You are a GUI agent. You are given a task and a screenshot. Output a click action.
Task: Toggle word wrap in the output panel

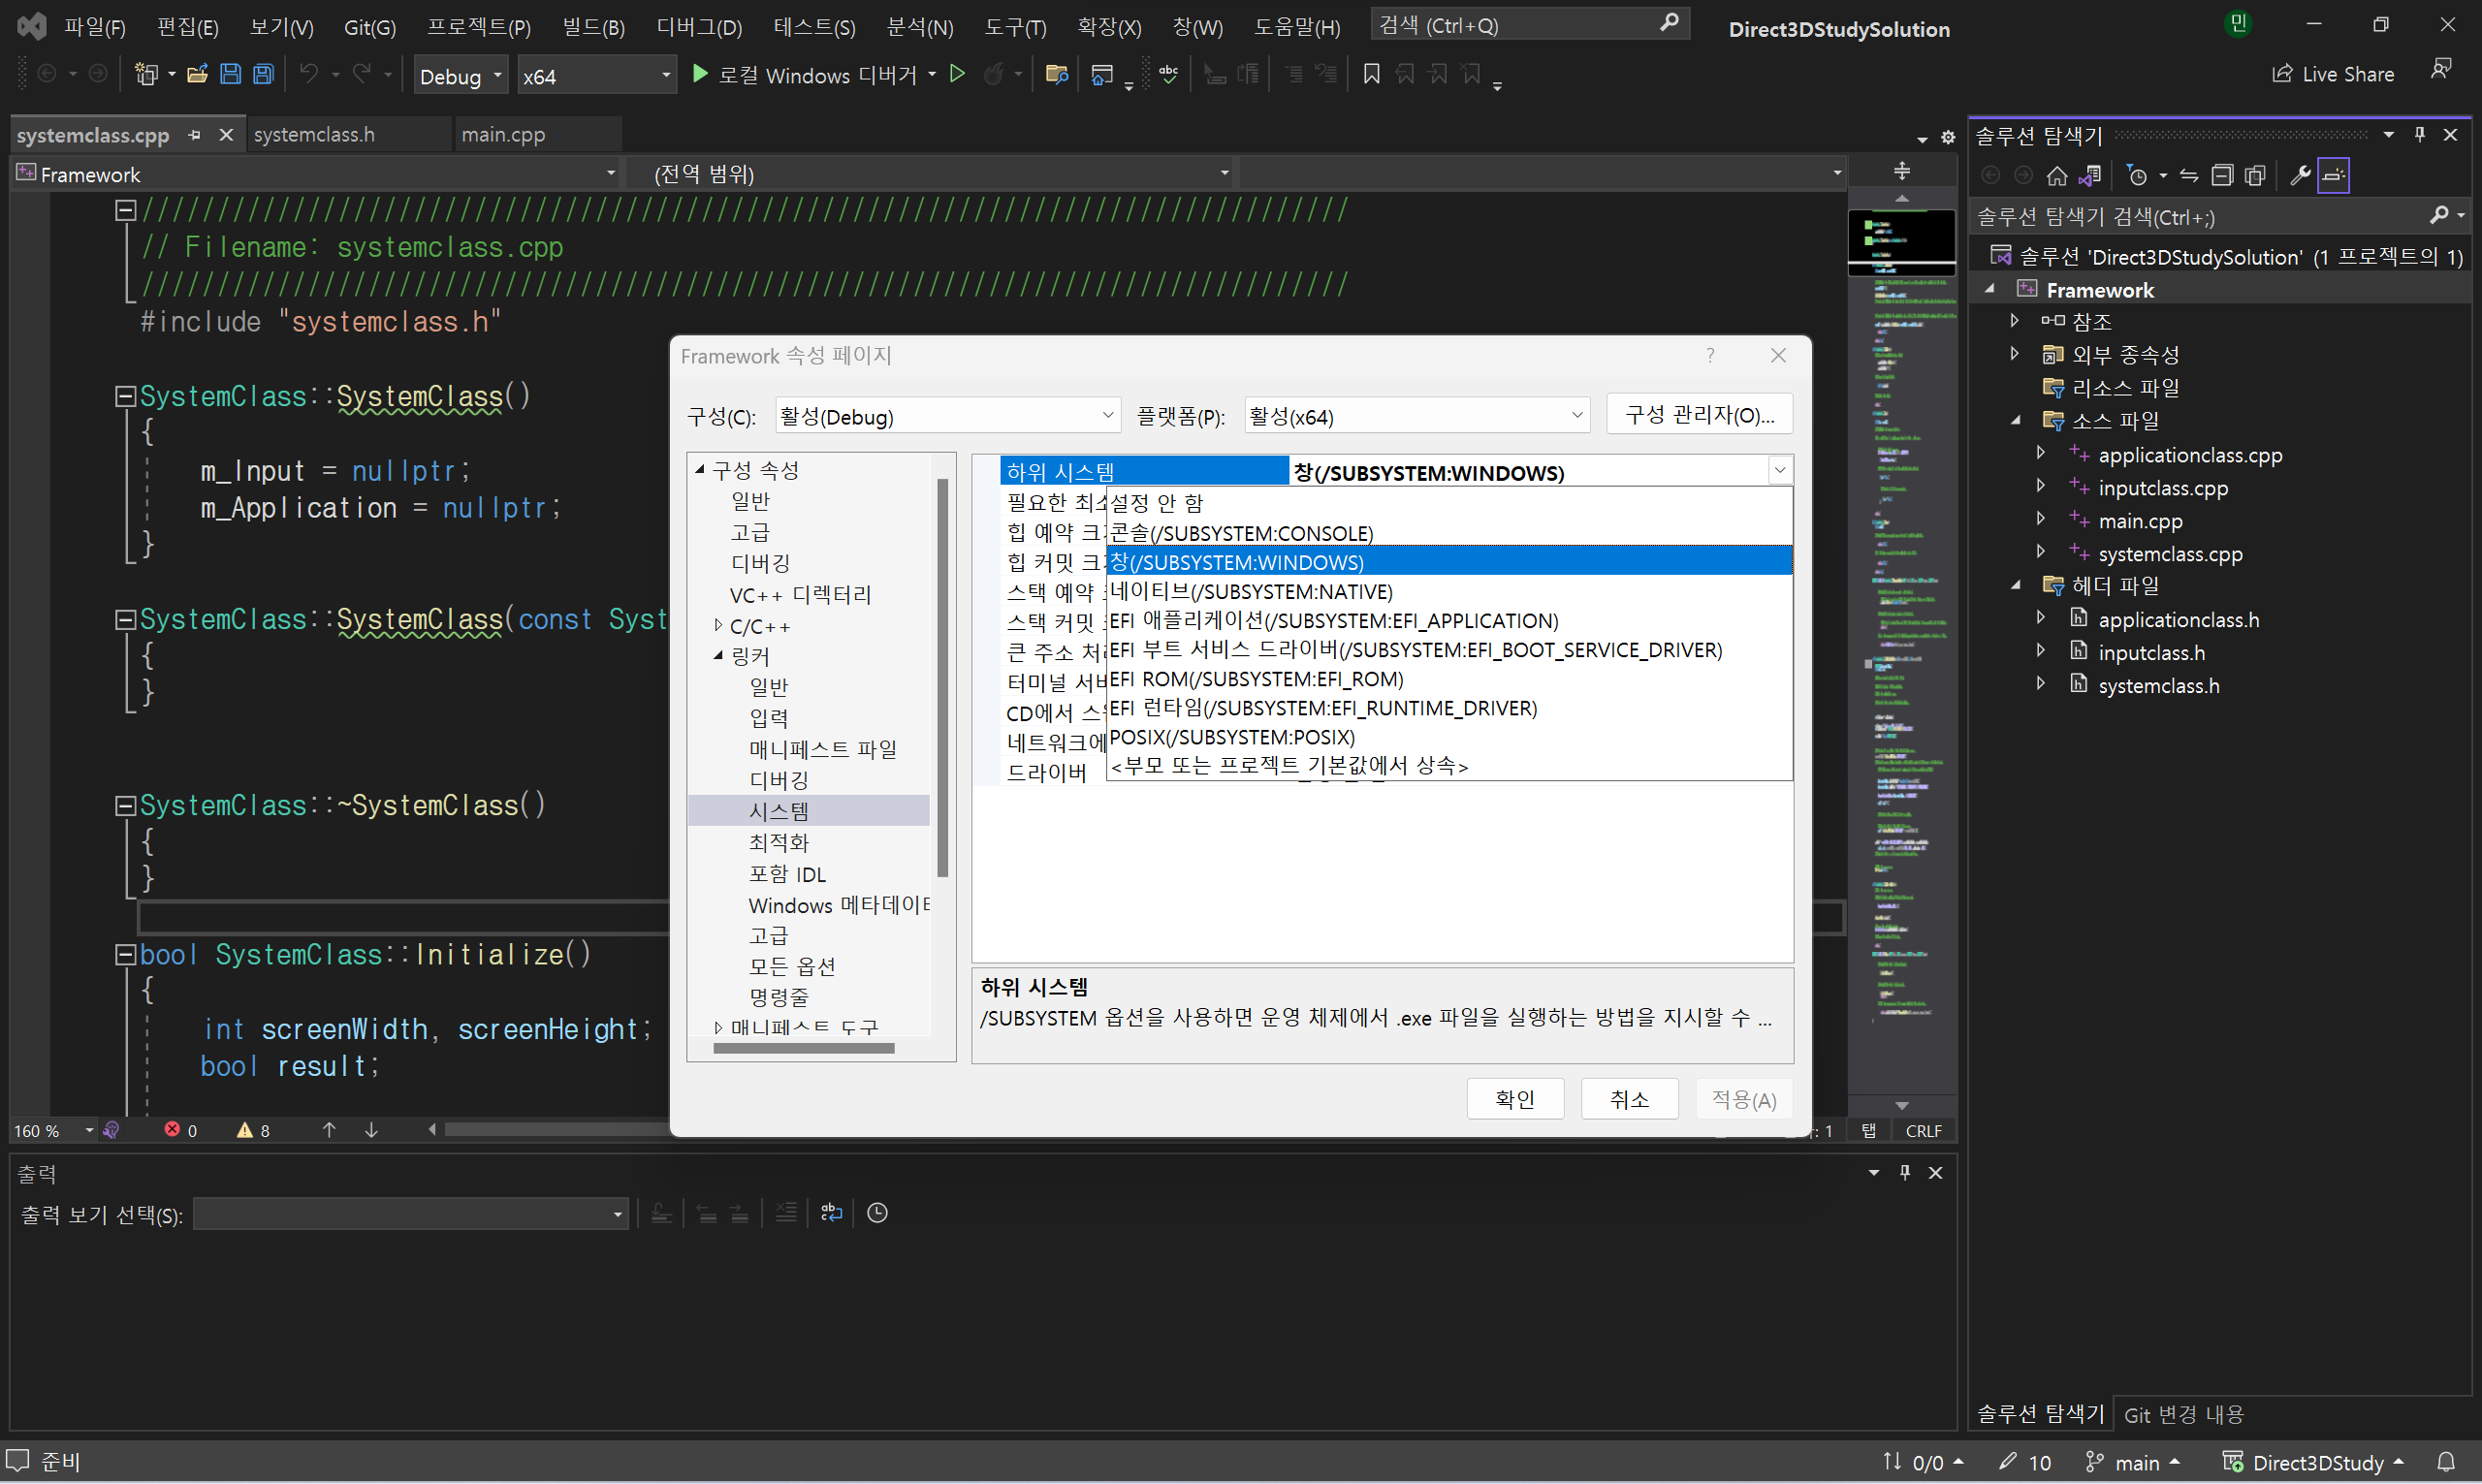(831, 1213)
